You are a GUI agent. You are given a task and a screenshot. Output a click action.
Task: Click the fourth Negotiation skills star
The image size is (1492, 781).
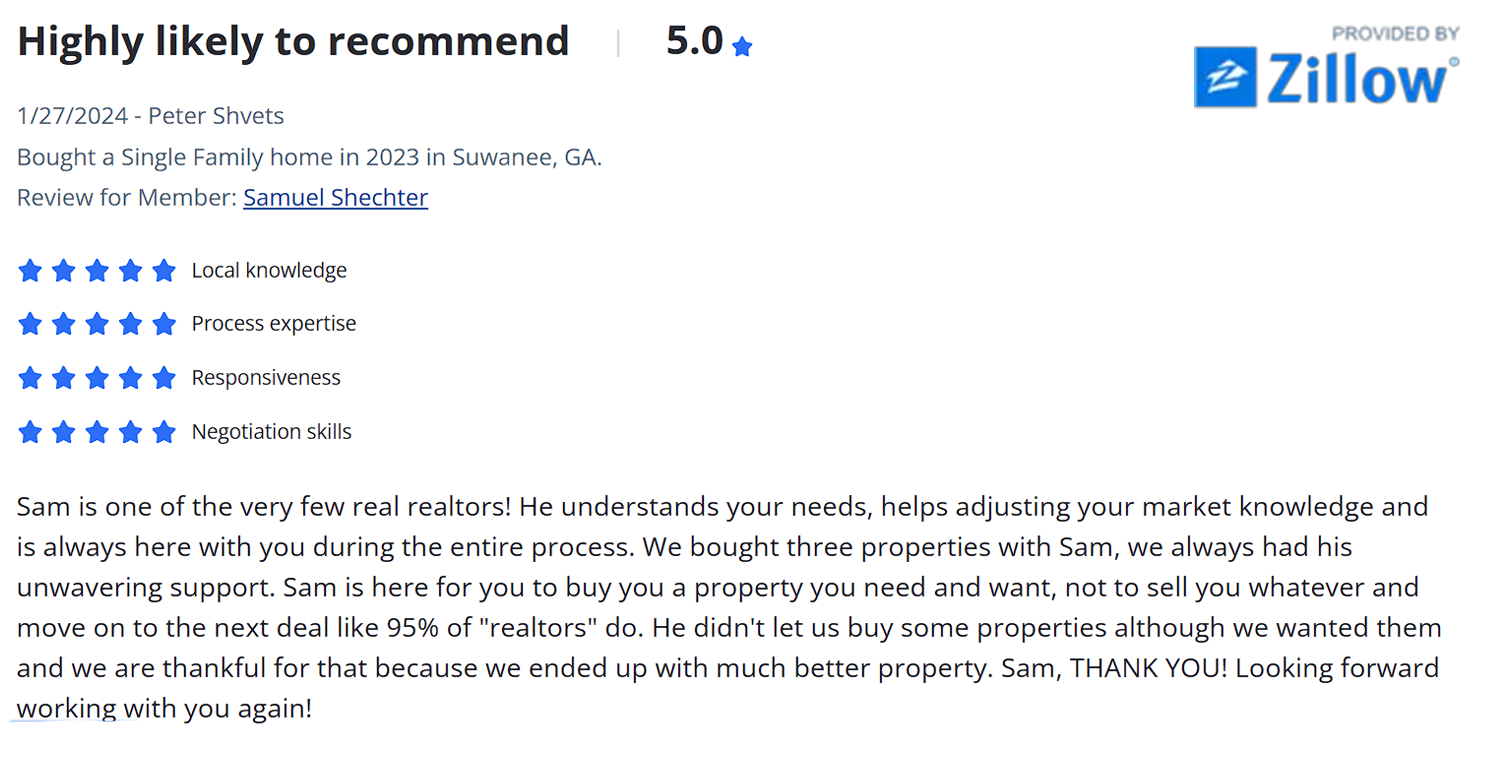pos(130,432)
